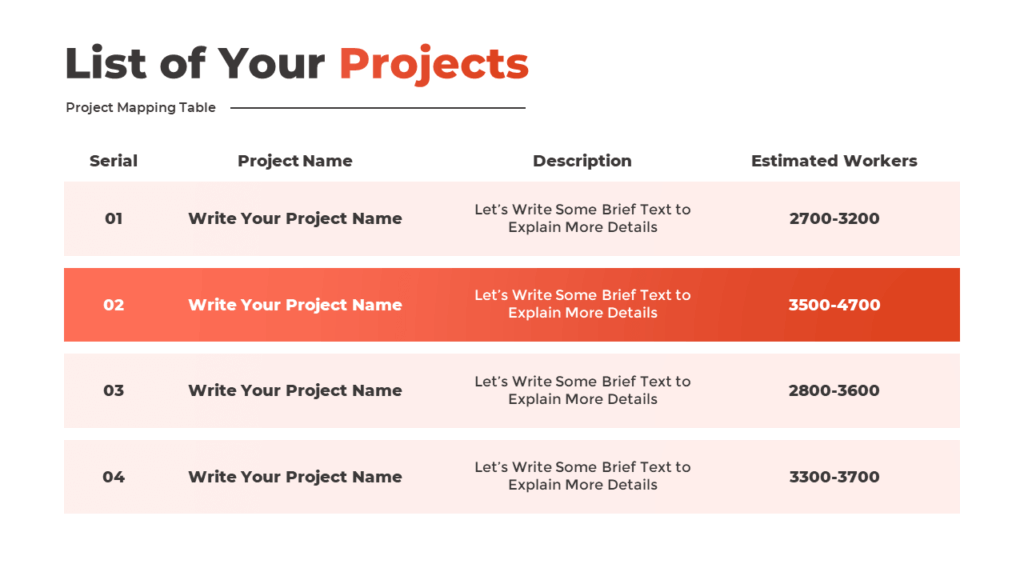Click serial number 01 cell
The width and height of the screenshot is (1024, 576).
114,218
